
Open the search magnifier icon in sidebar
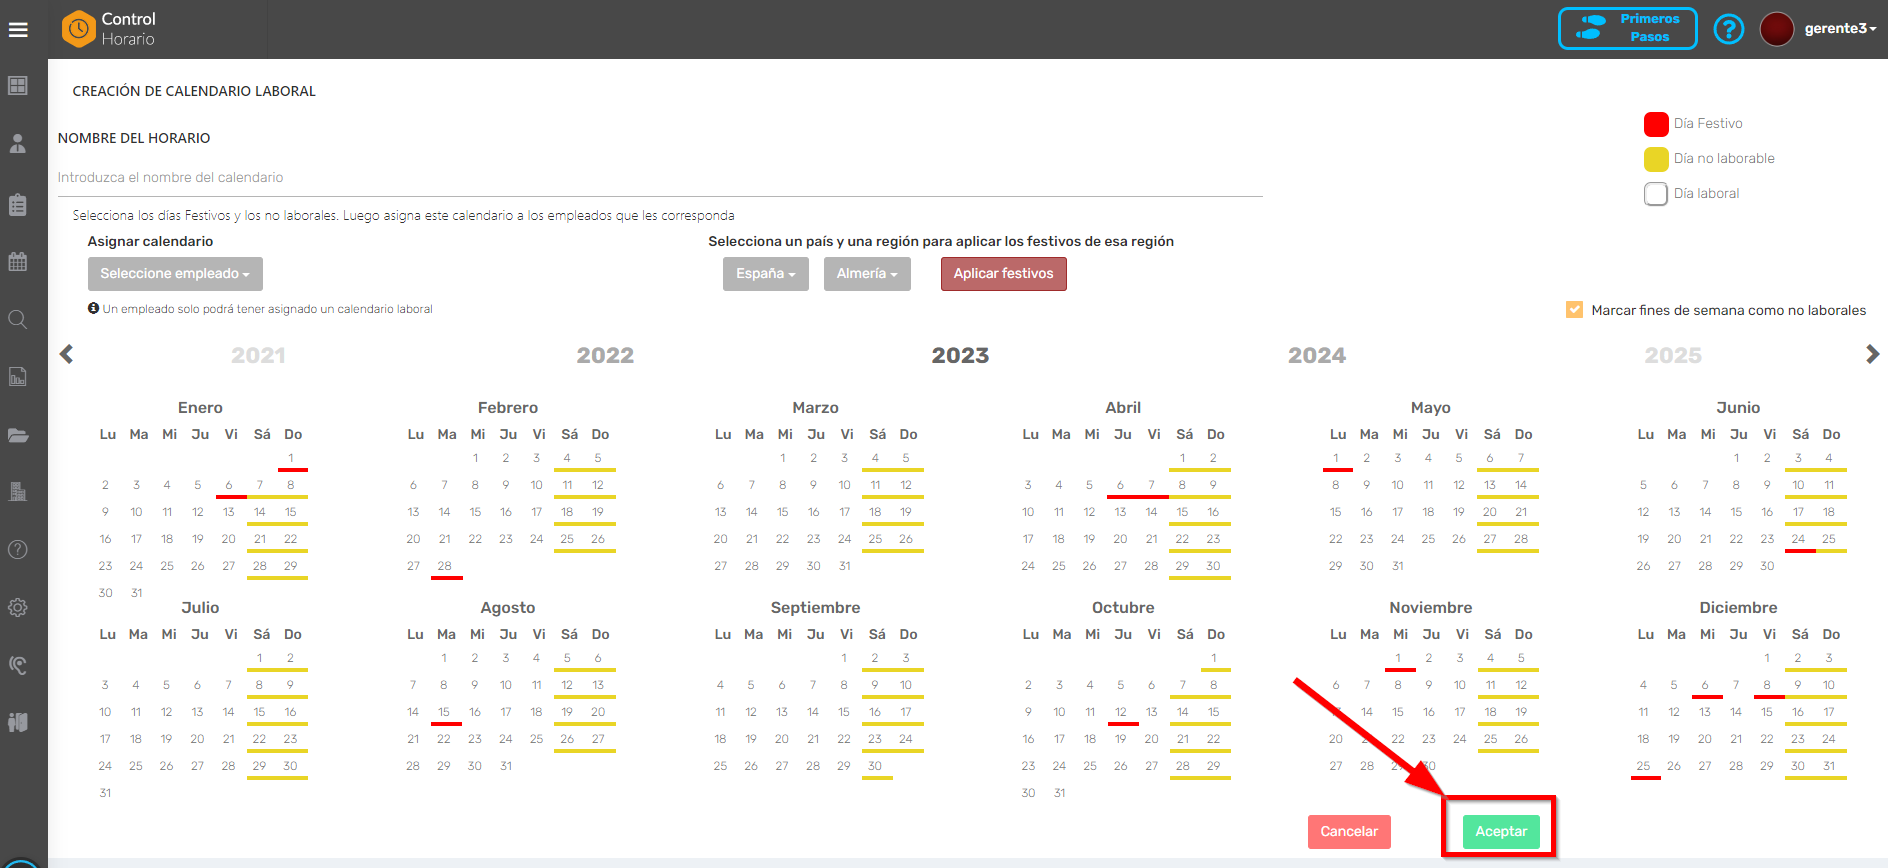18,320
